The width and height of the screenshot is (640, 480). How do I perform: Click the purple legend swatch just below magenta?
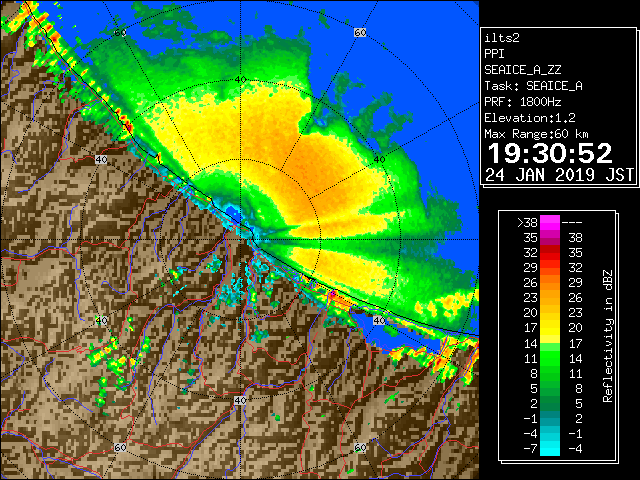(550, 238)
